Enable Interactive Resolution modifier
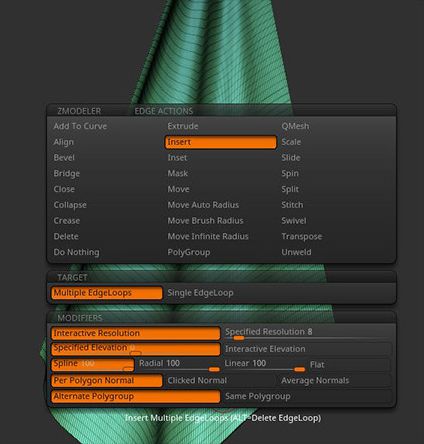424x444 pixels. [136, 333]
